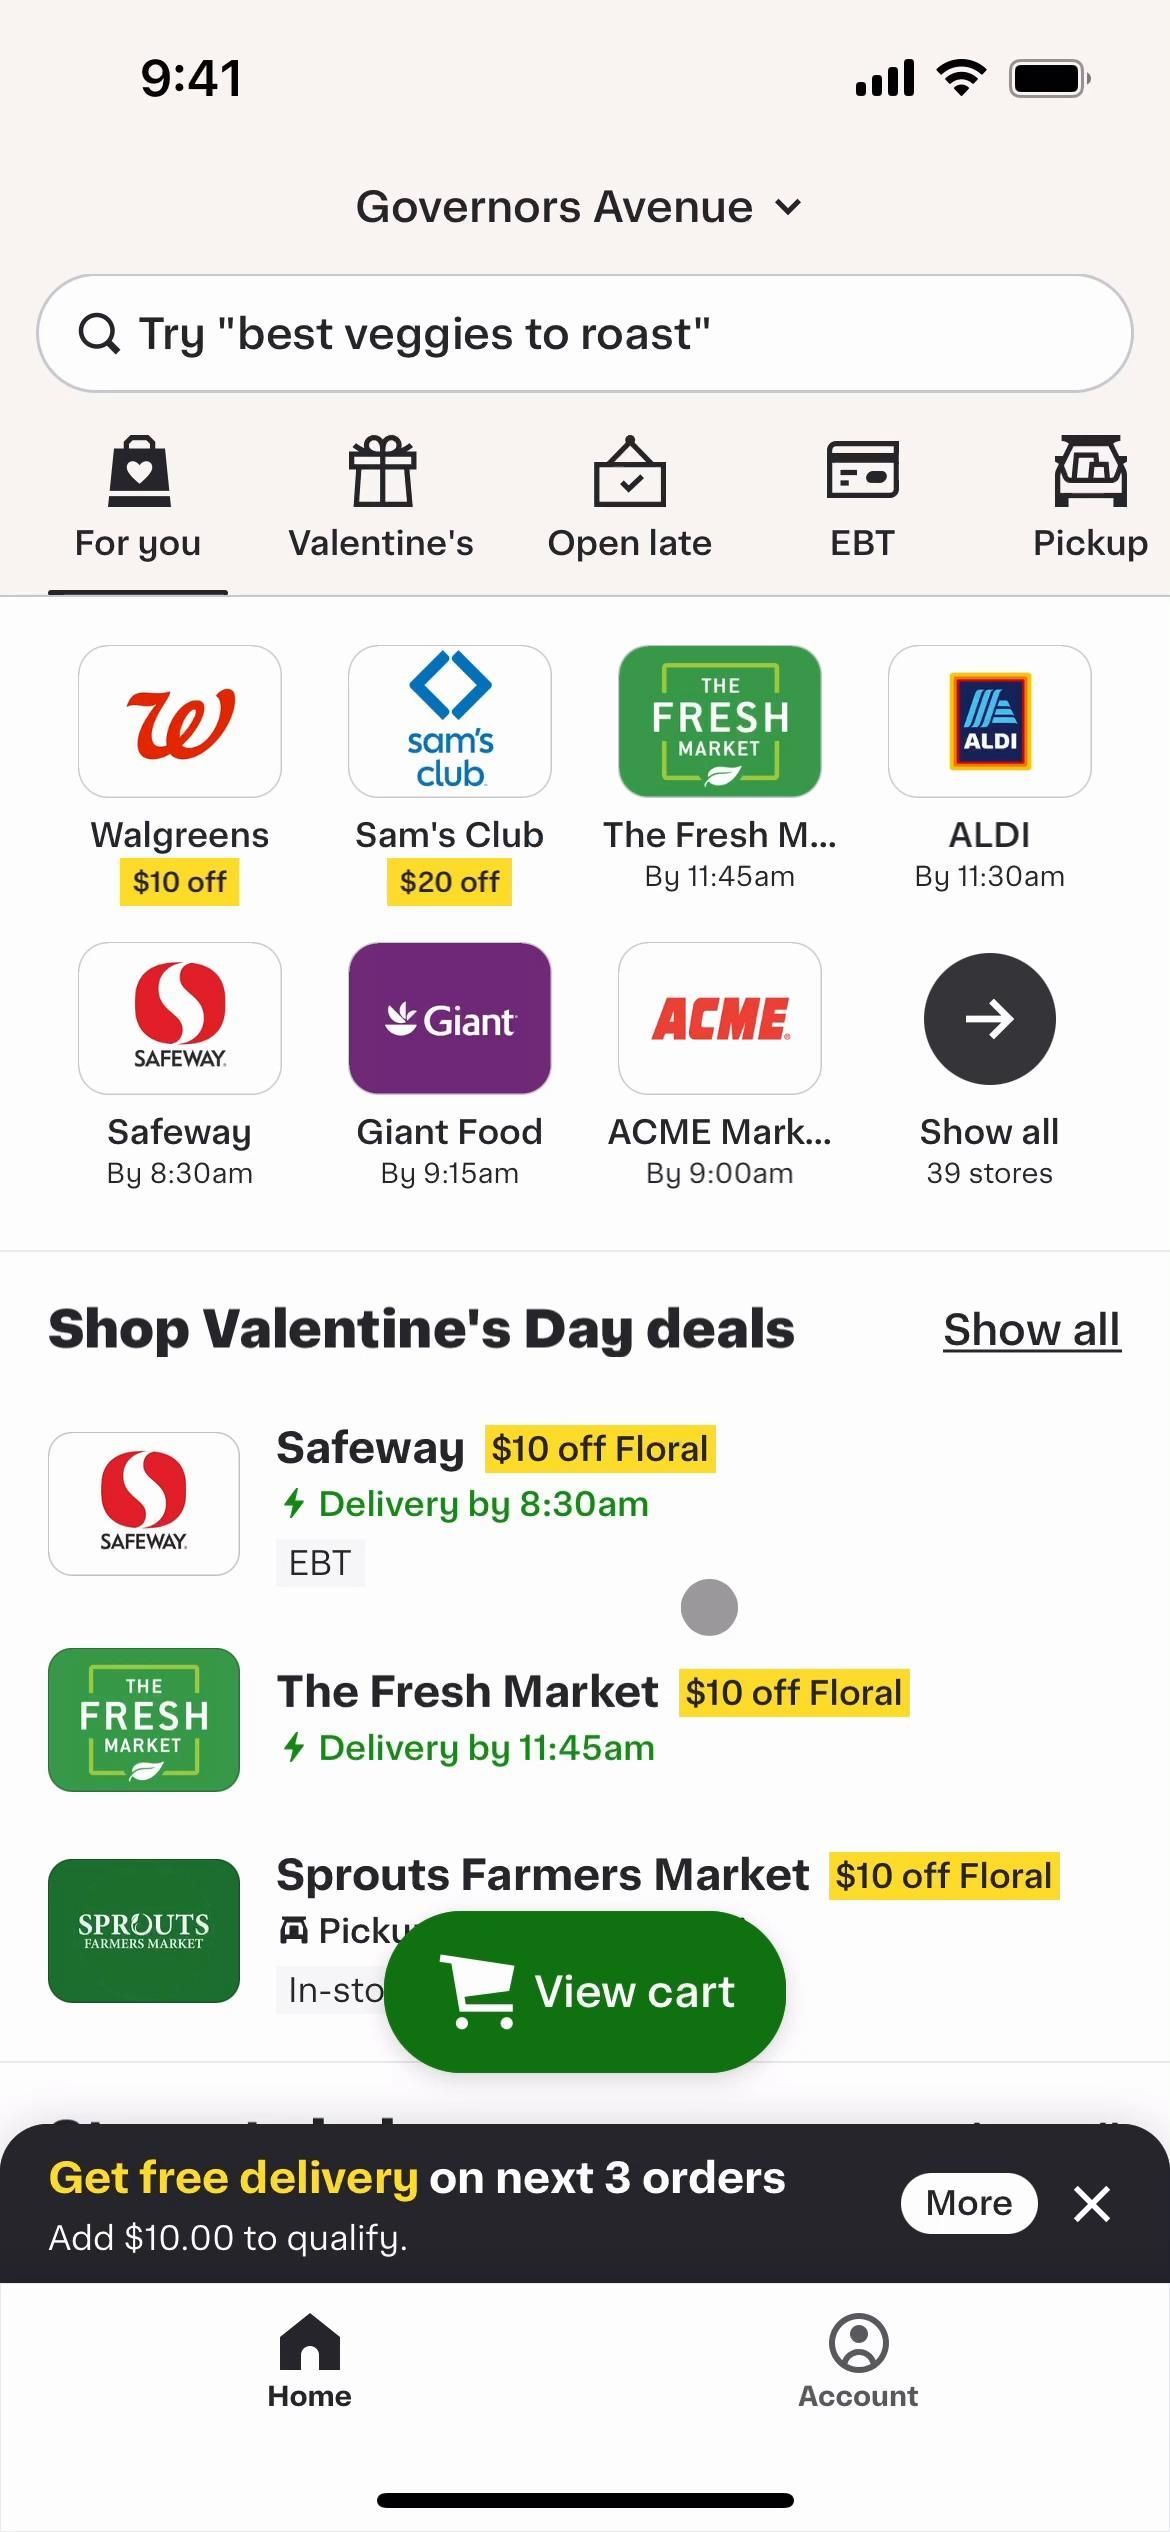Open the Walgreens store logo
The image size is (1170, 2532).
pos(180,721)
